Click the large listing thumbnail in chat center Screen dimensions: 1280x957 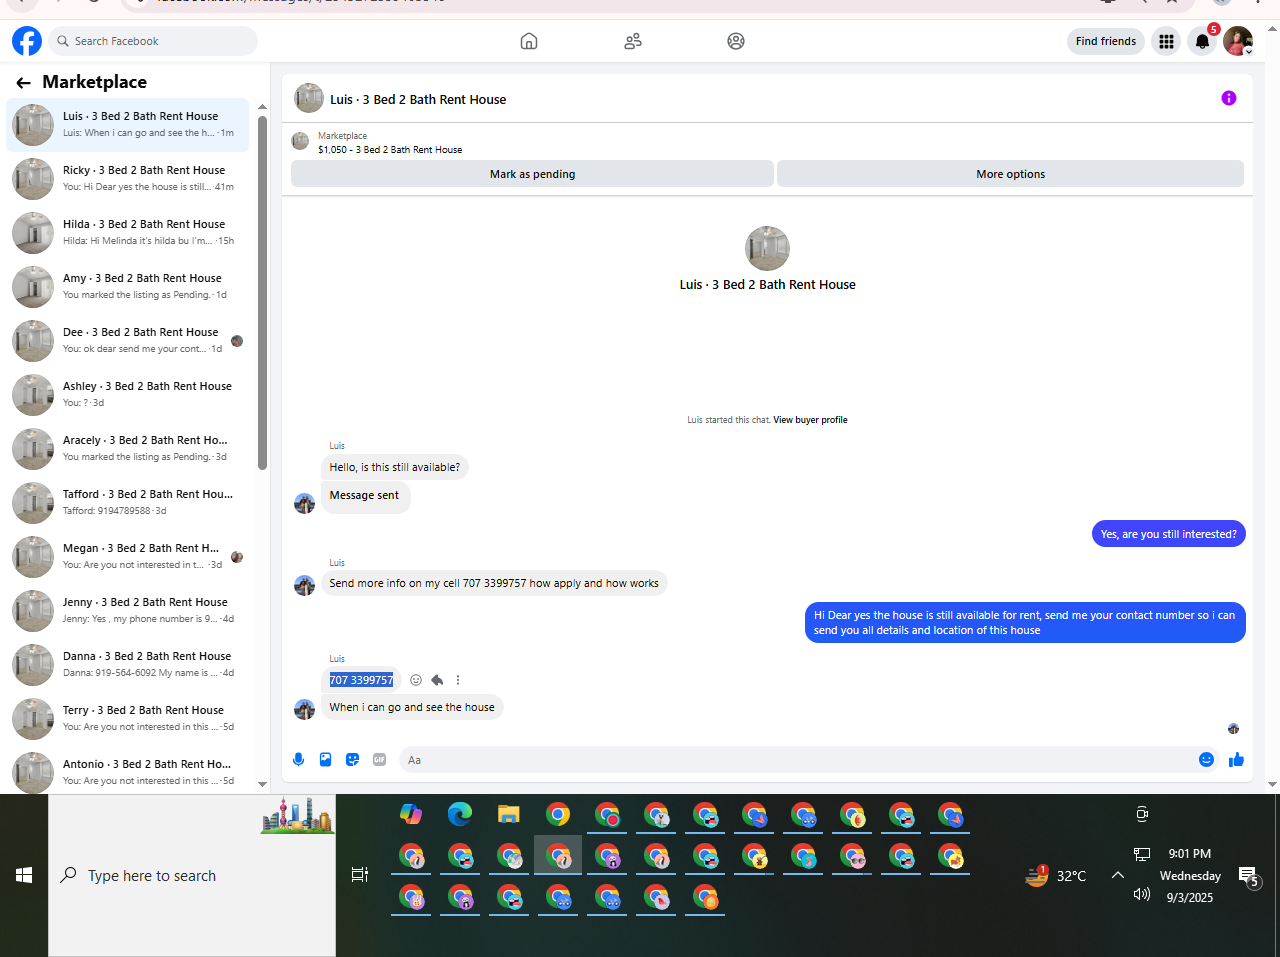pyautogui.click(x=768, y=249)
